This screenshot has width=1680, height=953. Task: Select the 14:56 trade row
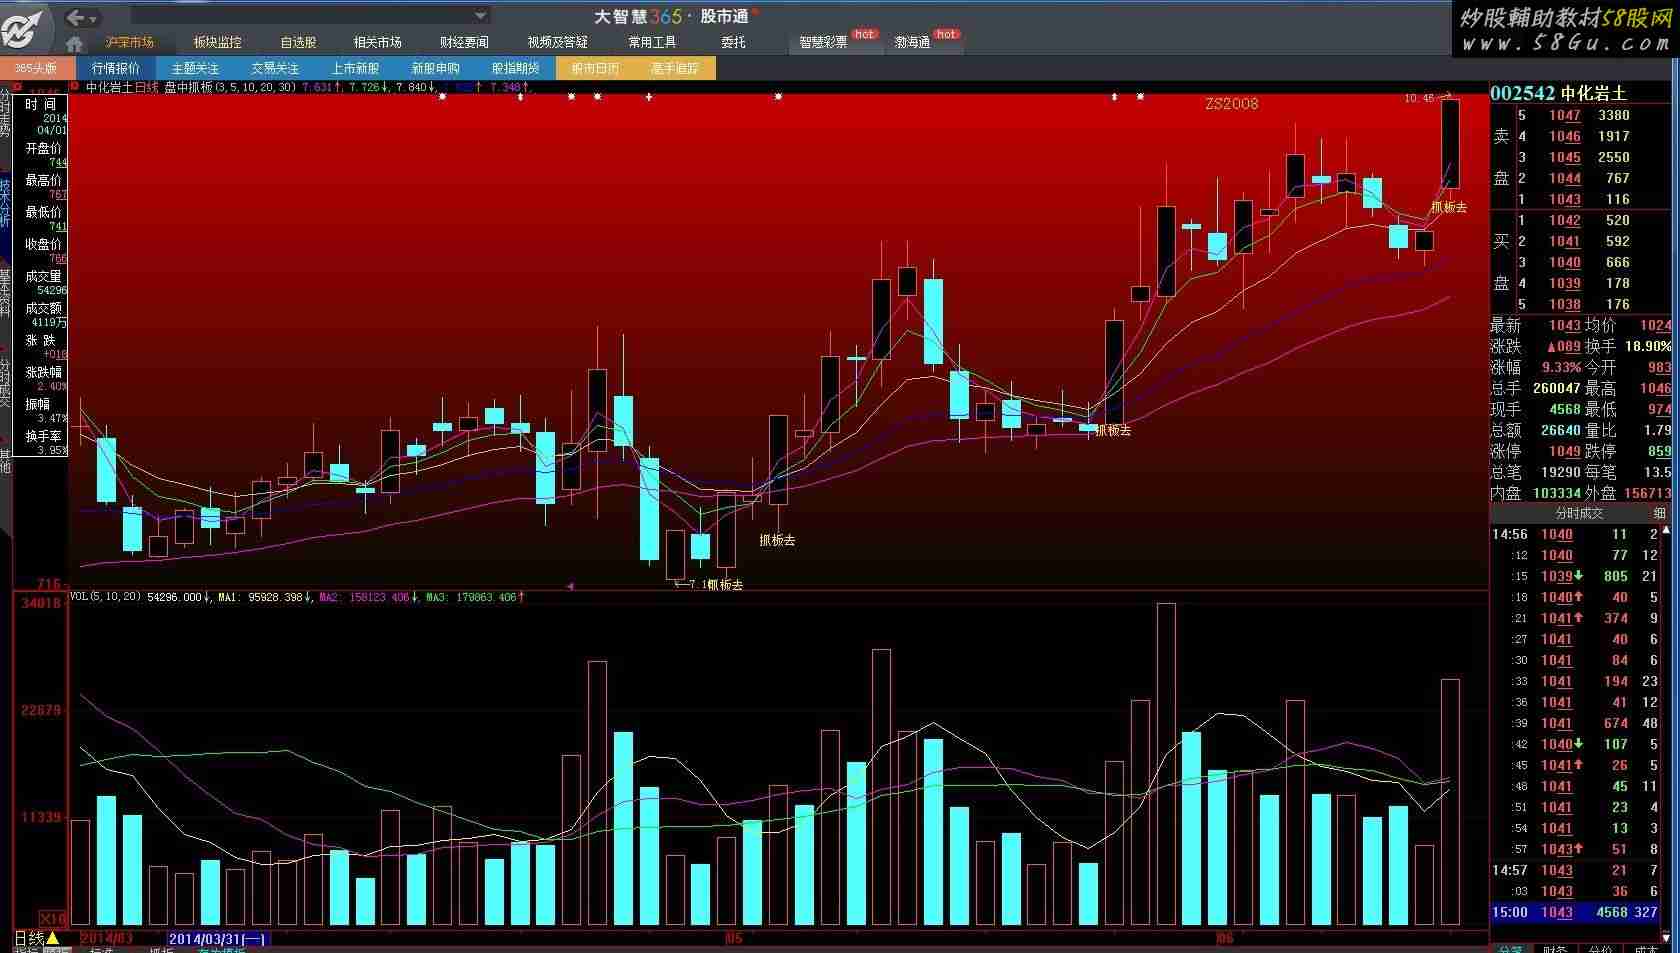click(x=1575, y=534)
